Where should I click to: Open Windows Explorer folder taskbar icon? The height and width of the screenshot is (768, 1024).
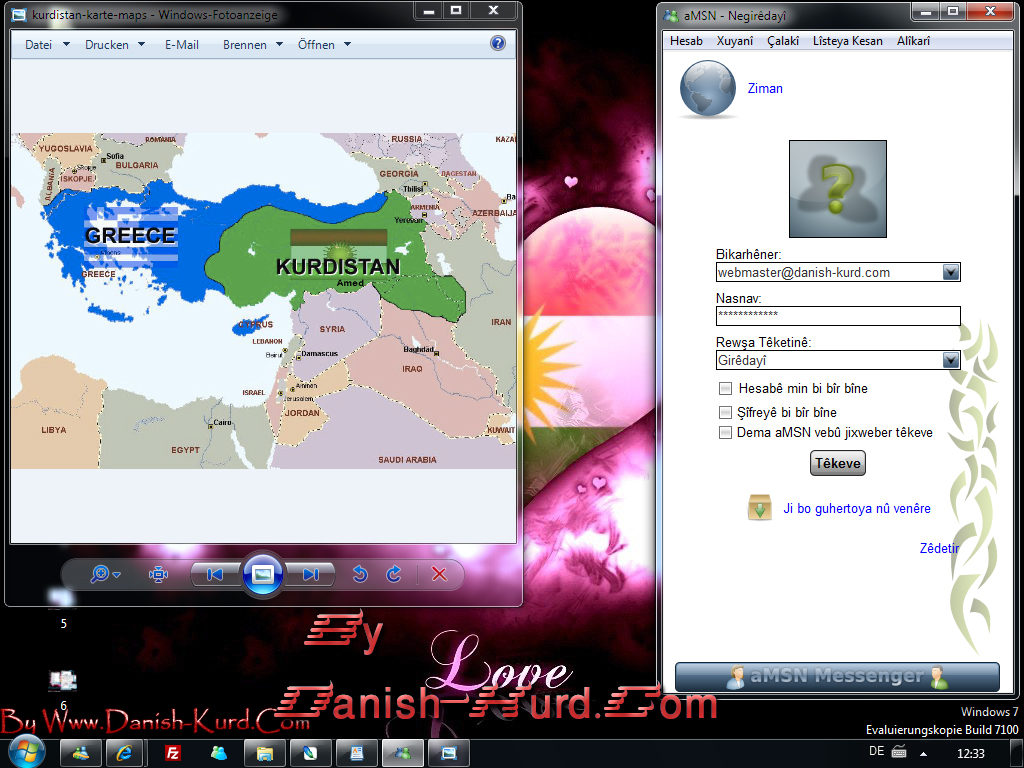click(x=264, y=754)
